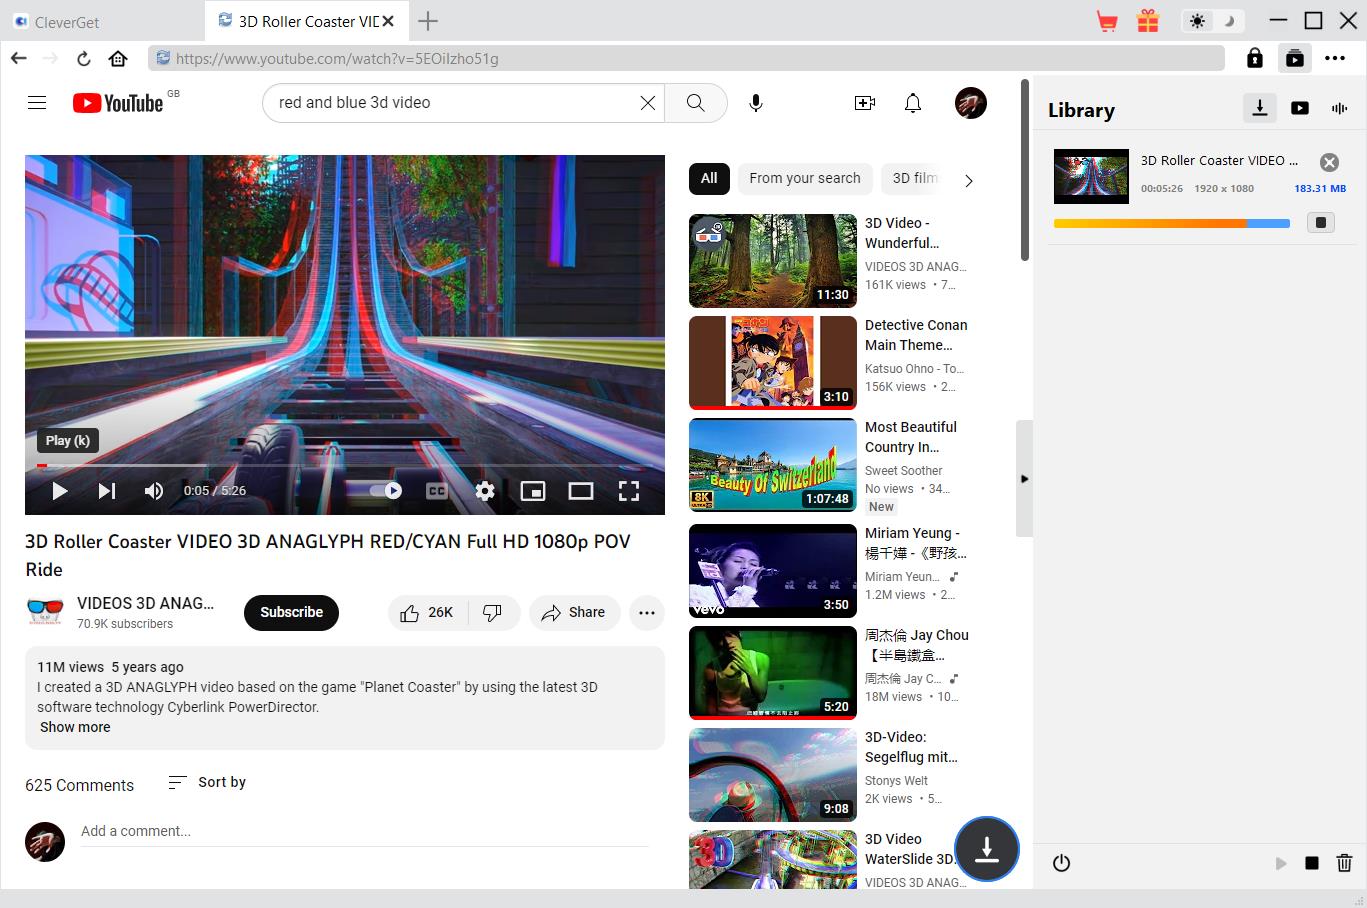The width and height of the screenshot is (1367, 908).
Task: Expand more filter chips with chevron
Action: [968, 181]
